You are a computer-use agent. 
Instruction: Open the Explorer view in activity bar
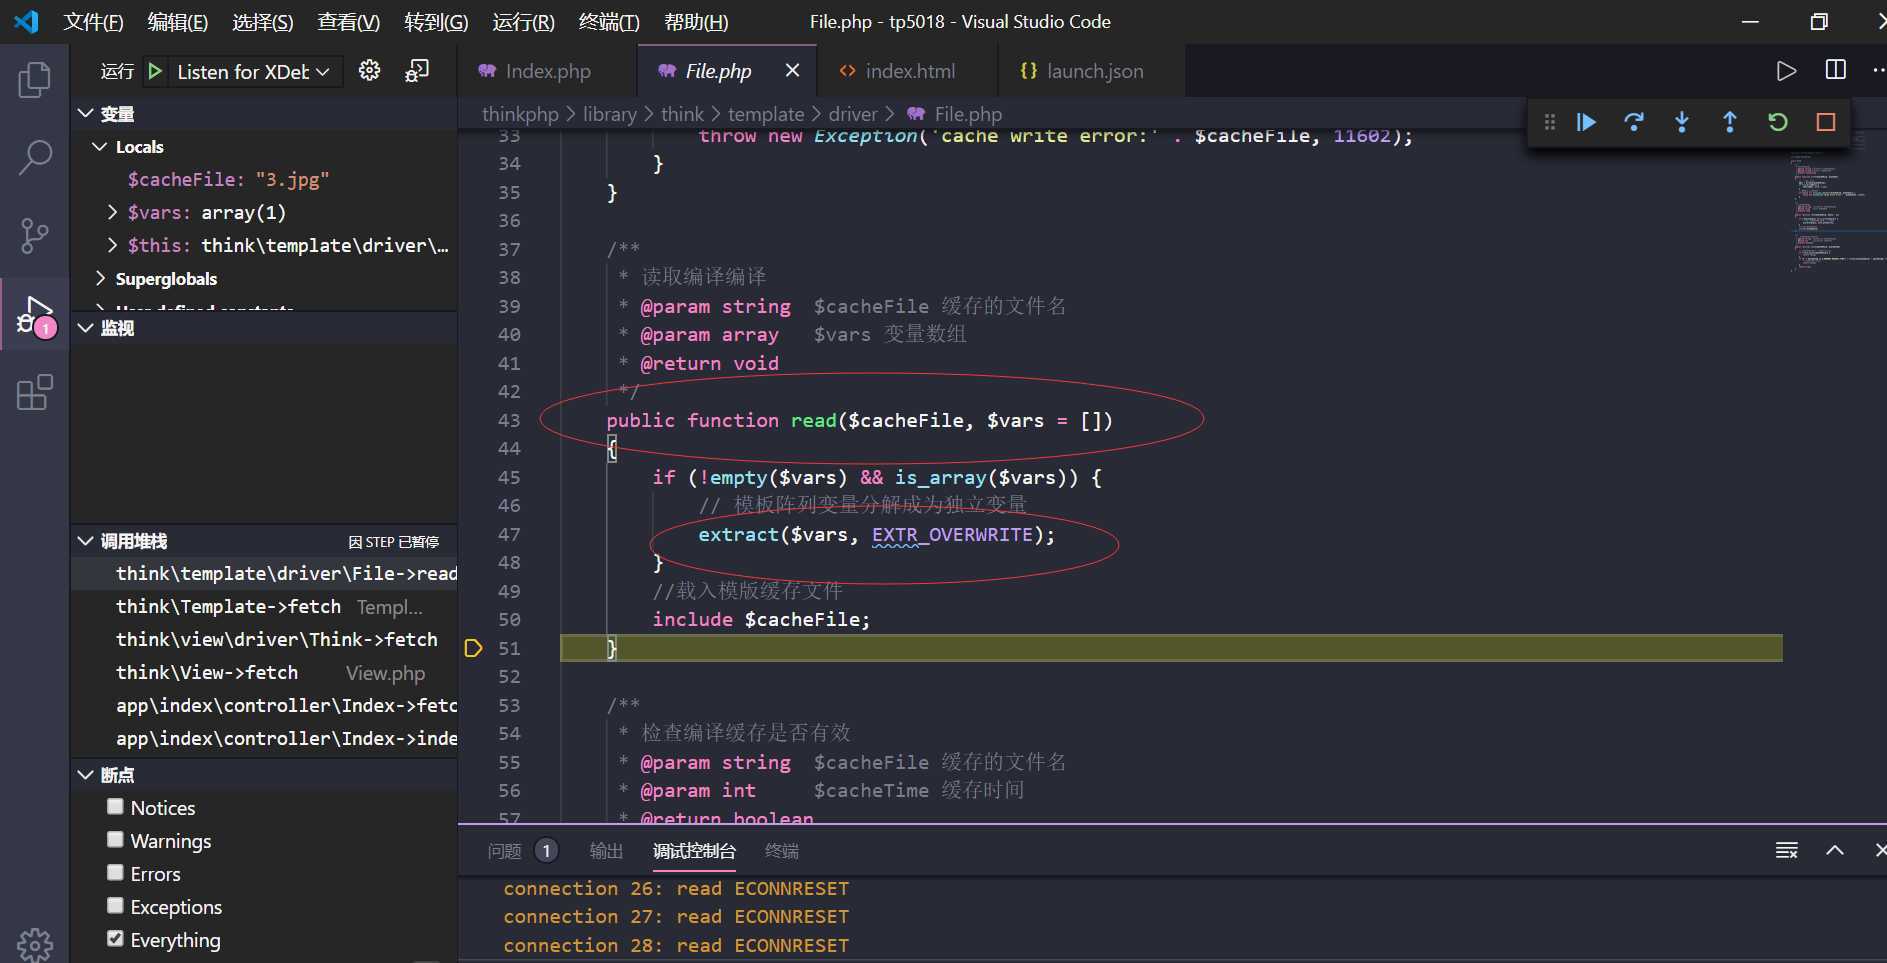[x=35, y=80]
